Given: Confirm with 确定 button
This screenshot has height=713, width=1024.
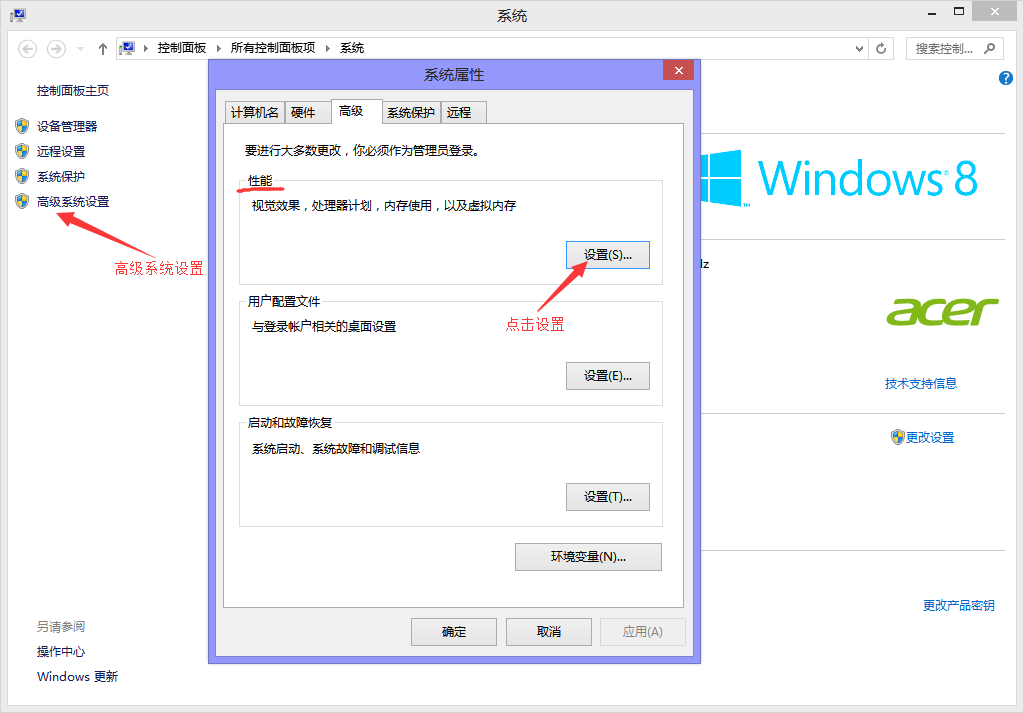Looking at the screenshot, I should pyautogui.click(x=454, y=632).
